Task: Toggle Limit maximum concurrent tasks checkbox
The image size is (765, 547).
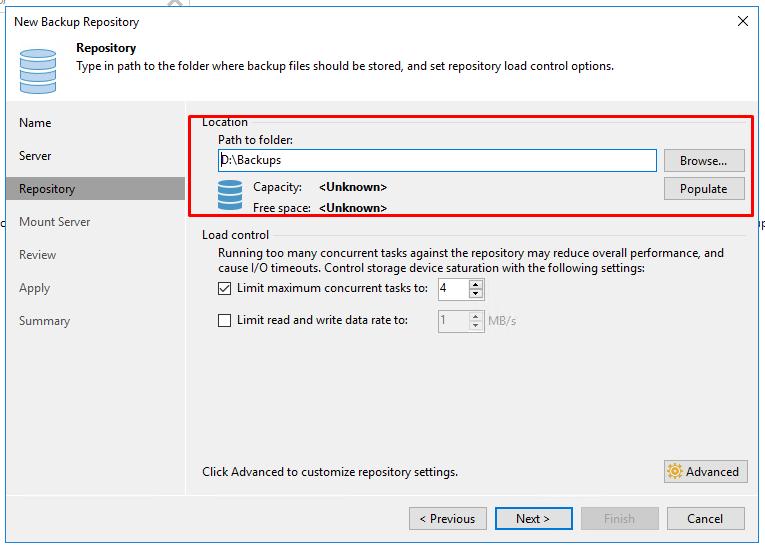Action: [224, 288]
